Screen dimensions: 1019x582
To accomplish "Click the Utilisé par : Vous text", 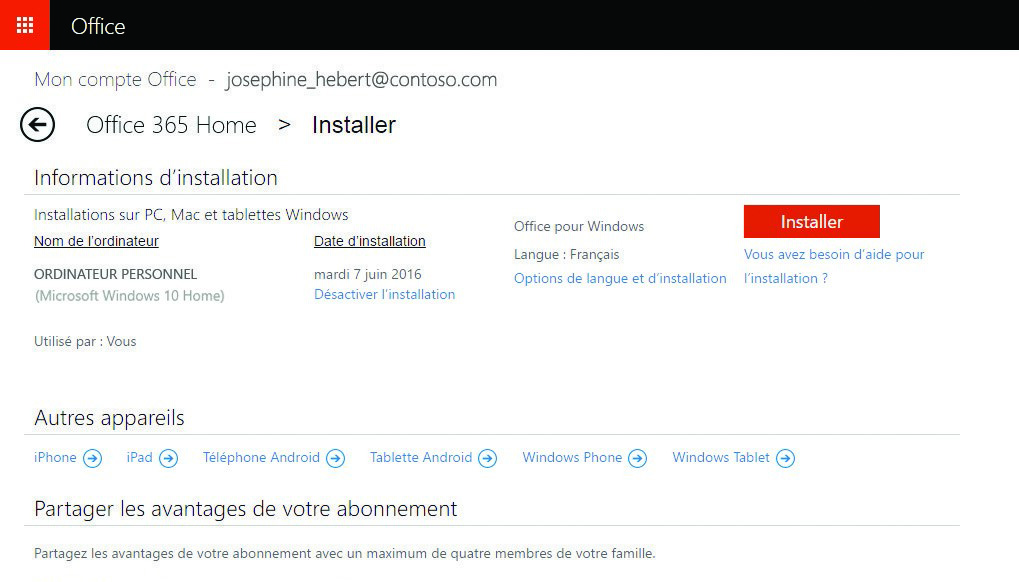I will tap(85, 342).
